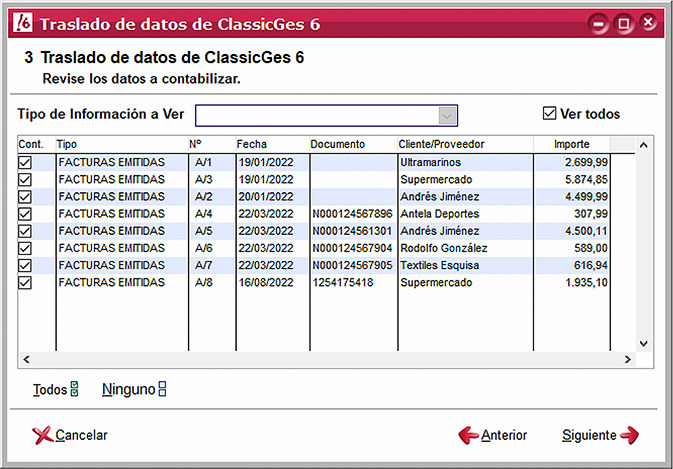Viewport: 673px width, 469px height.
Task: Click the red right arrow beside Siguiente
Action: (629, 435)
